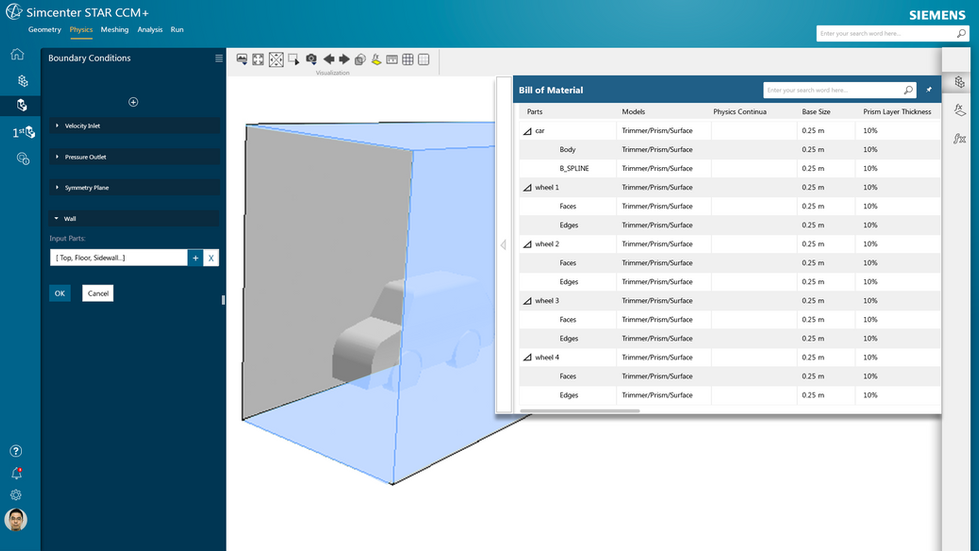Switch to the Physics tab
Image resolution: width=979 pixels, height=551 pixels.
click(x=81, y=29)
